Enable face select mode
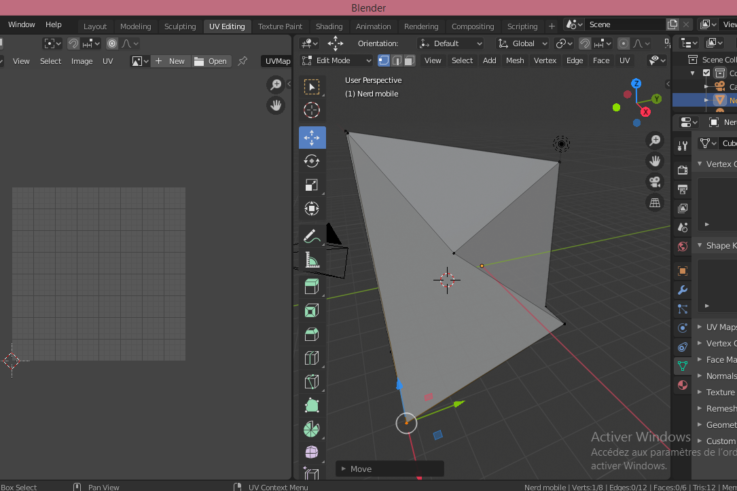 point(409,61)
